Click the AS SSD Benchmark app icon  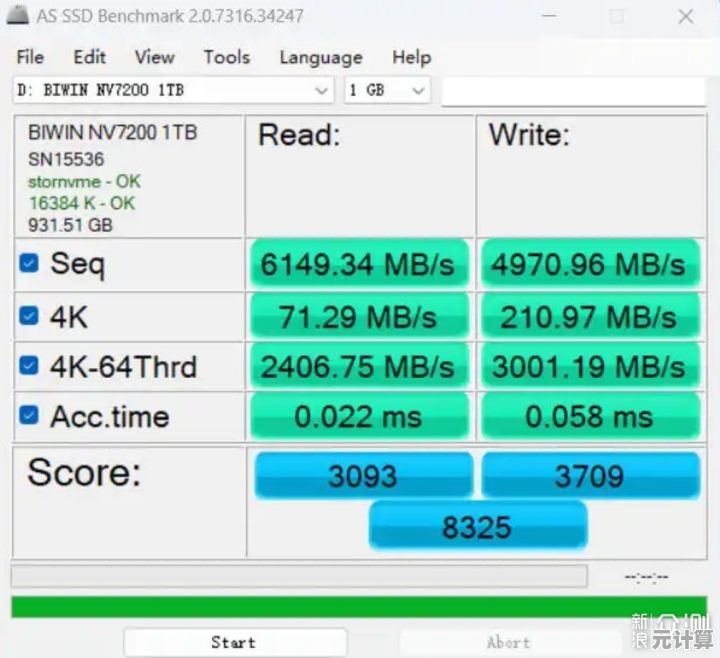pyautogui.click(x=17, y=15)
